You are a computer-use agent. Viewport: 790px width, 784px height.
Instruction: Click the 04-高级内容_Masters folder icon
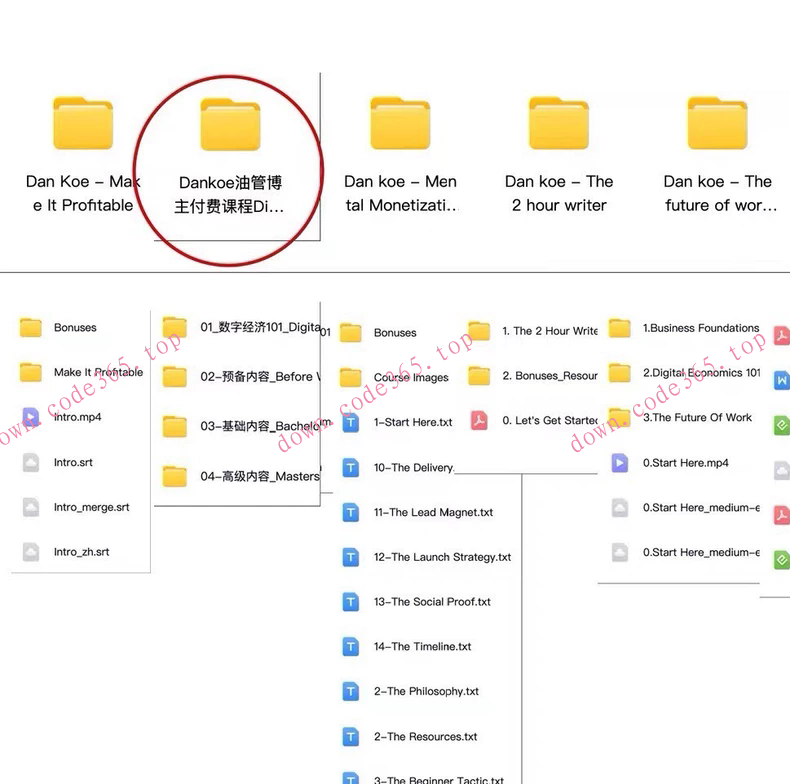coord(174,476)
